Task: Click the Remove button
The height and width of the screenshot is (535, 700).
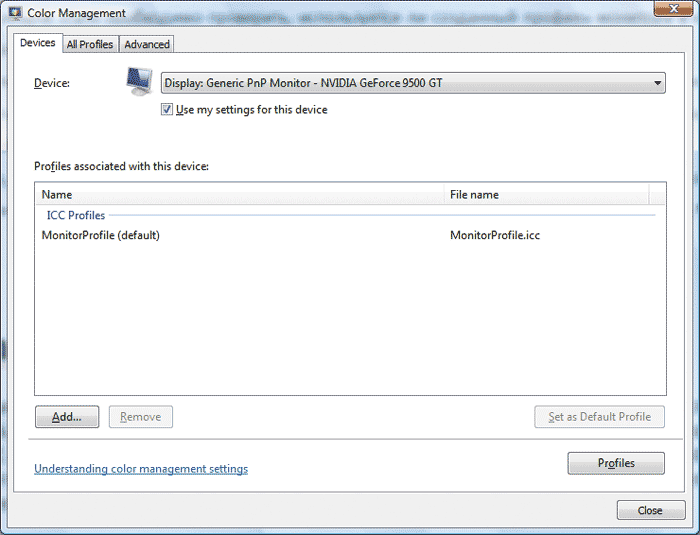Action: click(x=141, y=417)
